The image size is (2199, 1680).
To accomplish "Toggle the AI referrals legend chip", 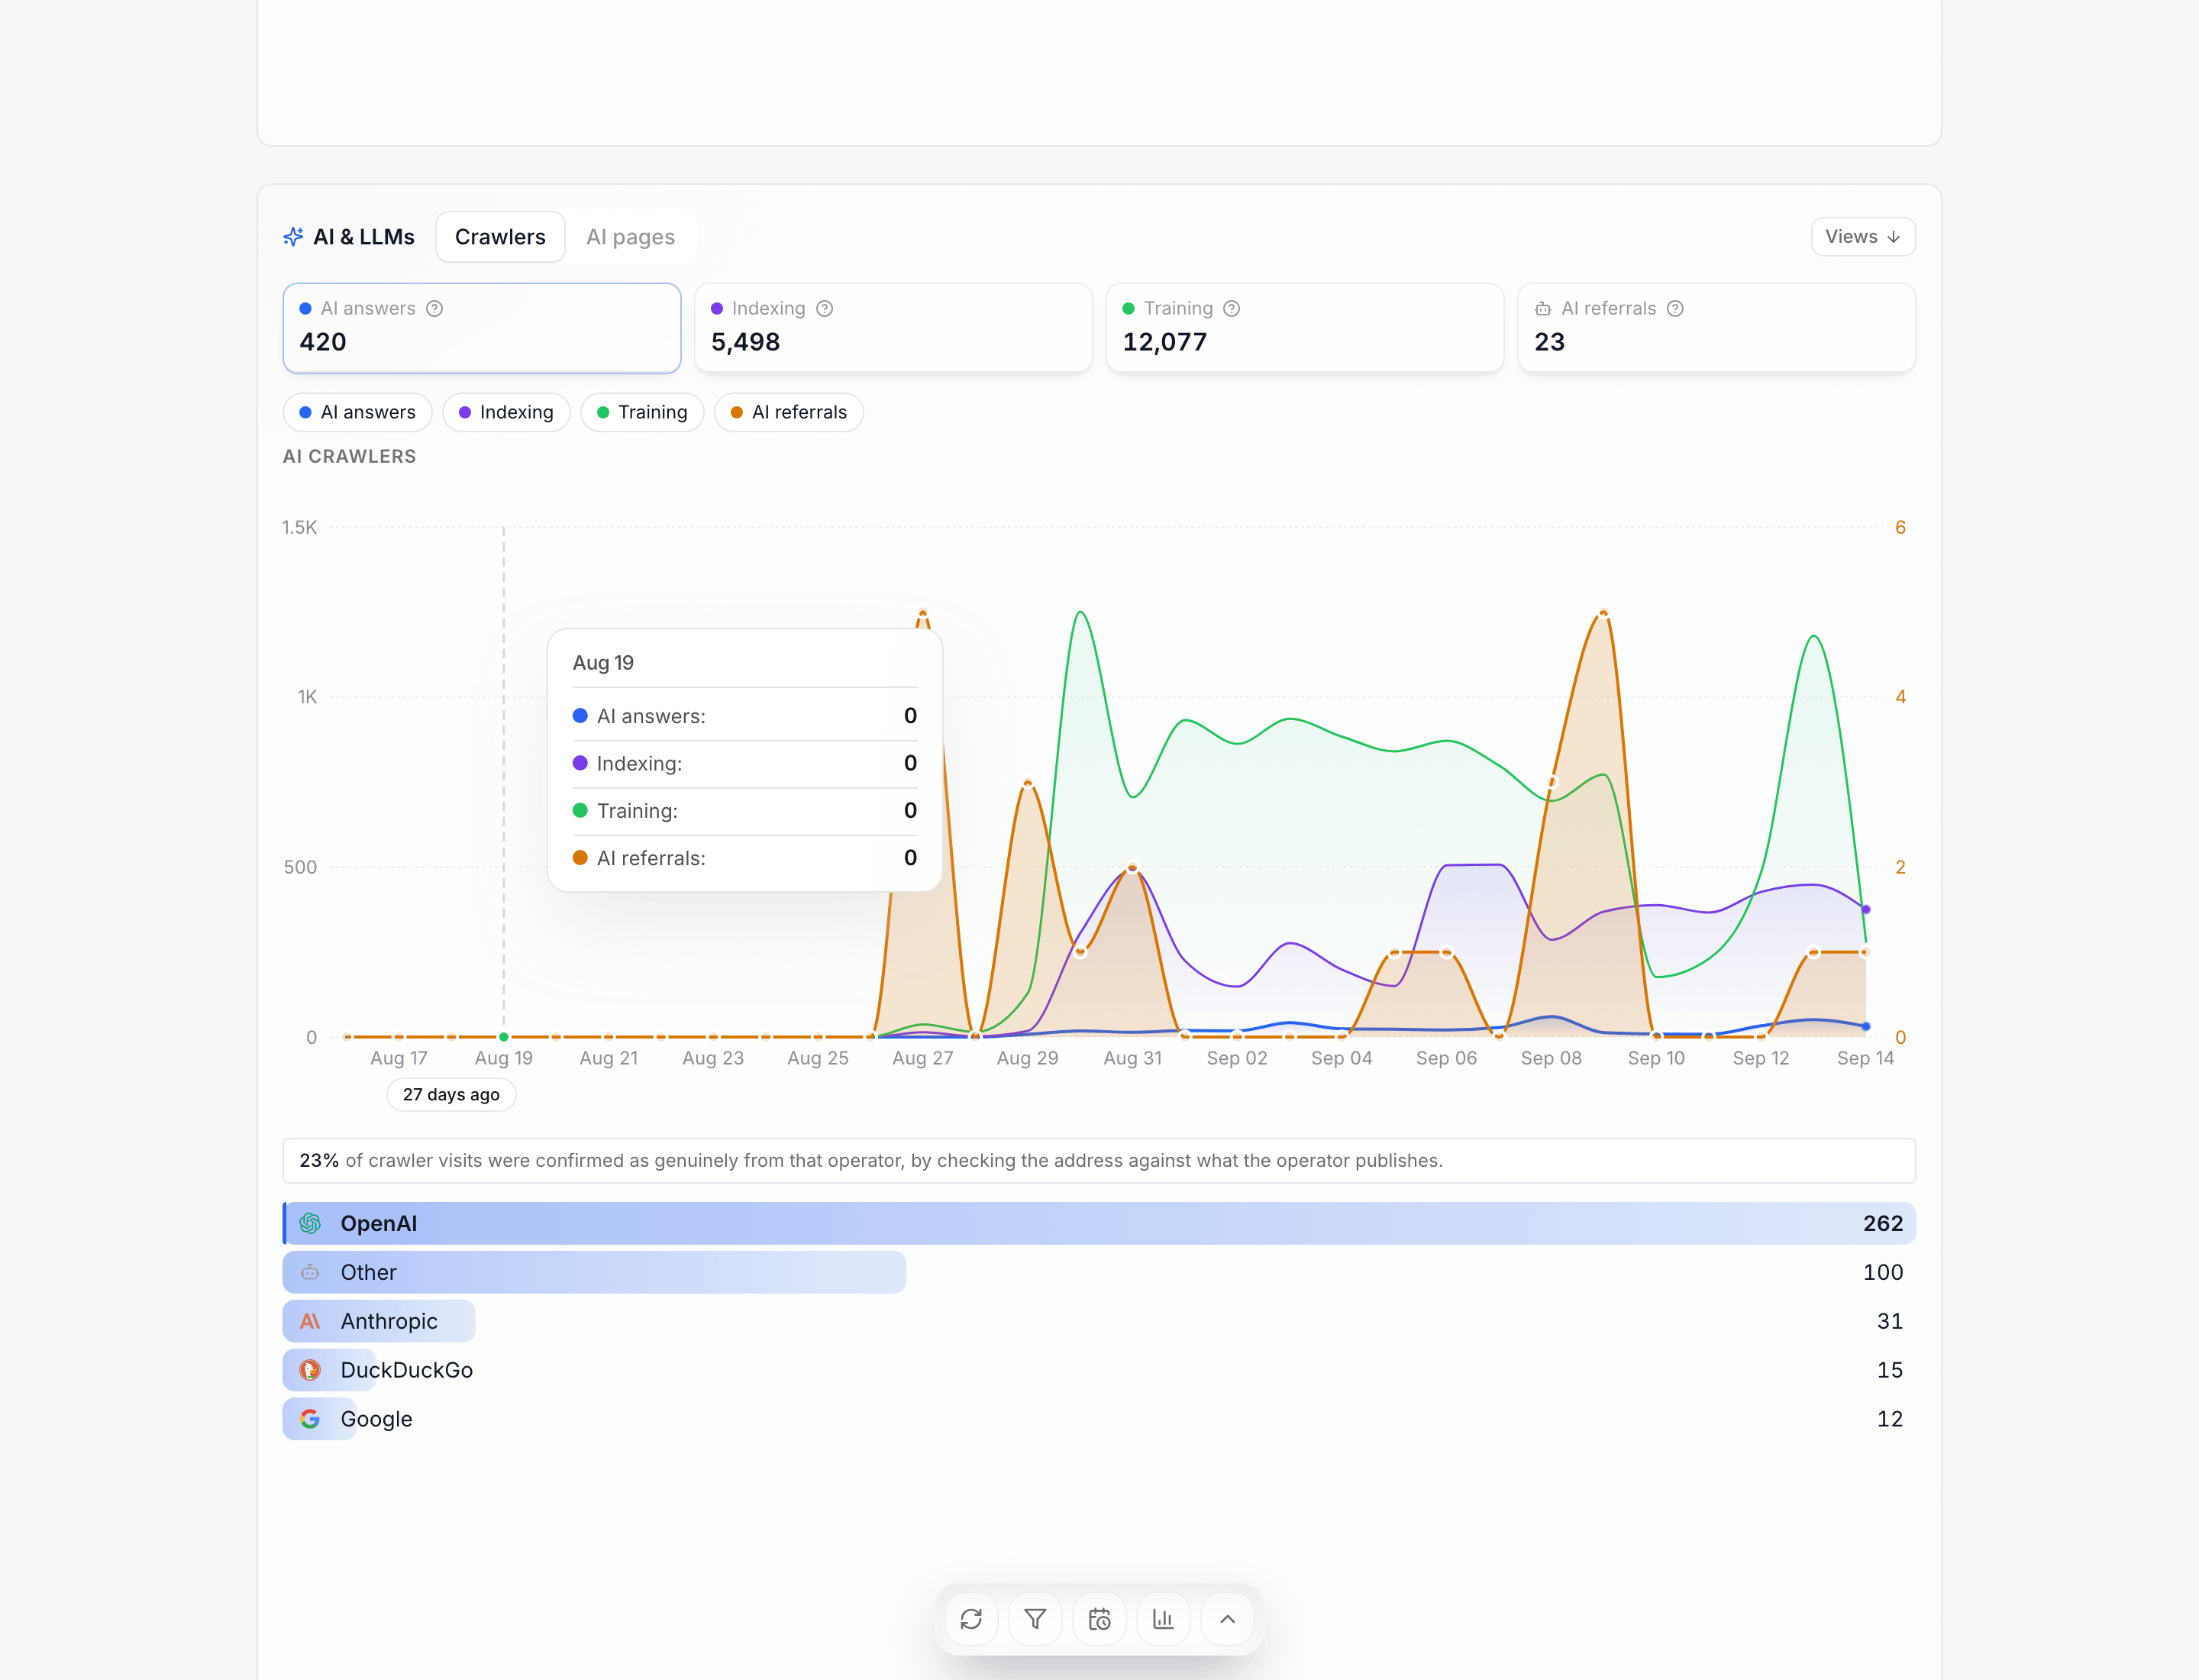I will click(789, 412).
